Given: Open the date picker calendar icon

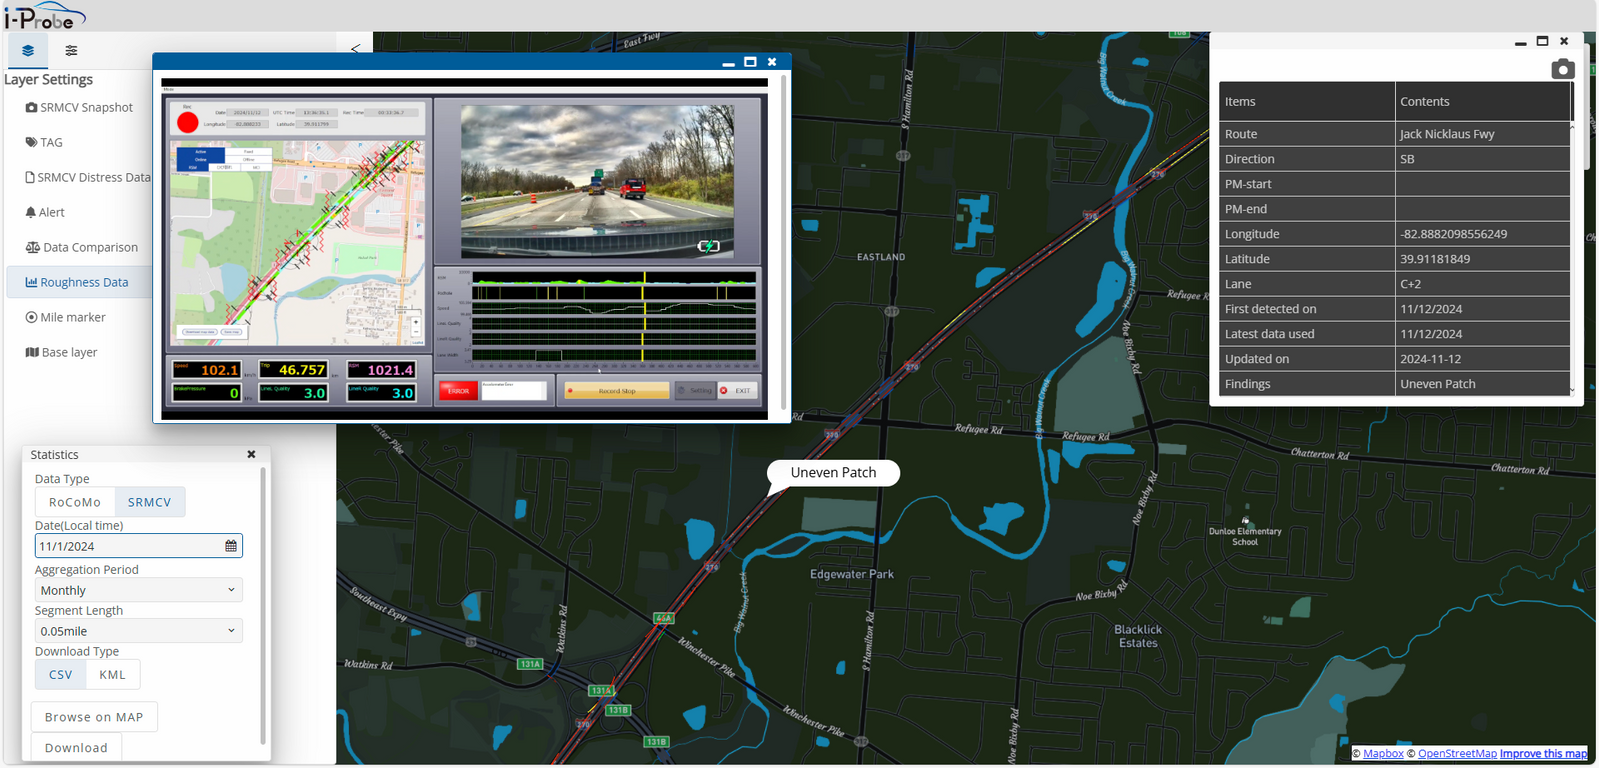Looking at the screenshot, I should coord(231,546).
